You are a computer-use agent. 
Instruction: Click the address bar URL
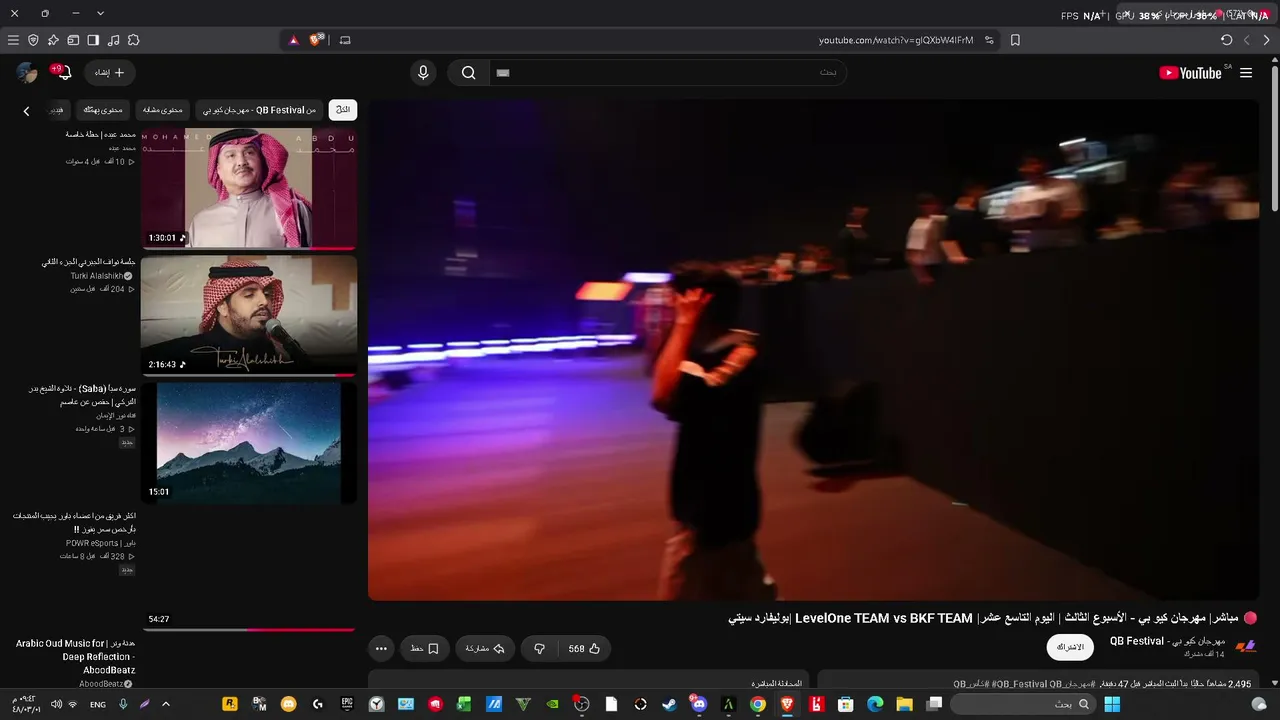click(896, 40)
